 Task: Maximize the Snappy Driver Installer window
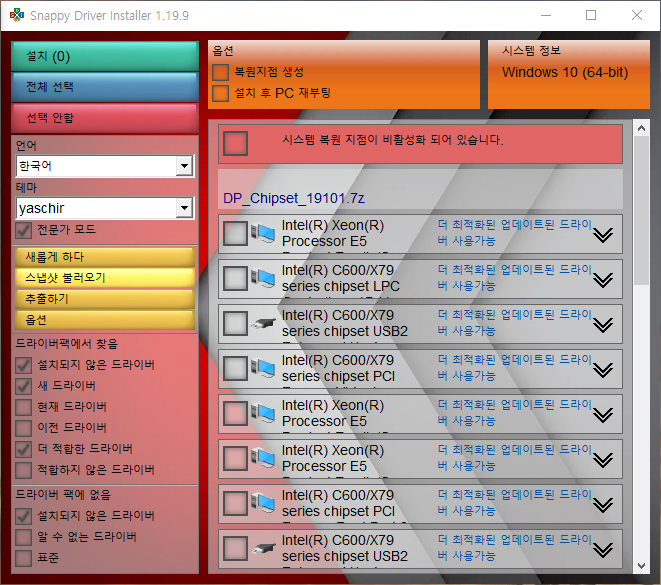pyautogui.click(x=591, y=15)
